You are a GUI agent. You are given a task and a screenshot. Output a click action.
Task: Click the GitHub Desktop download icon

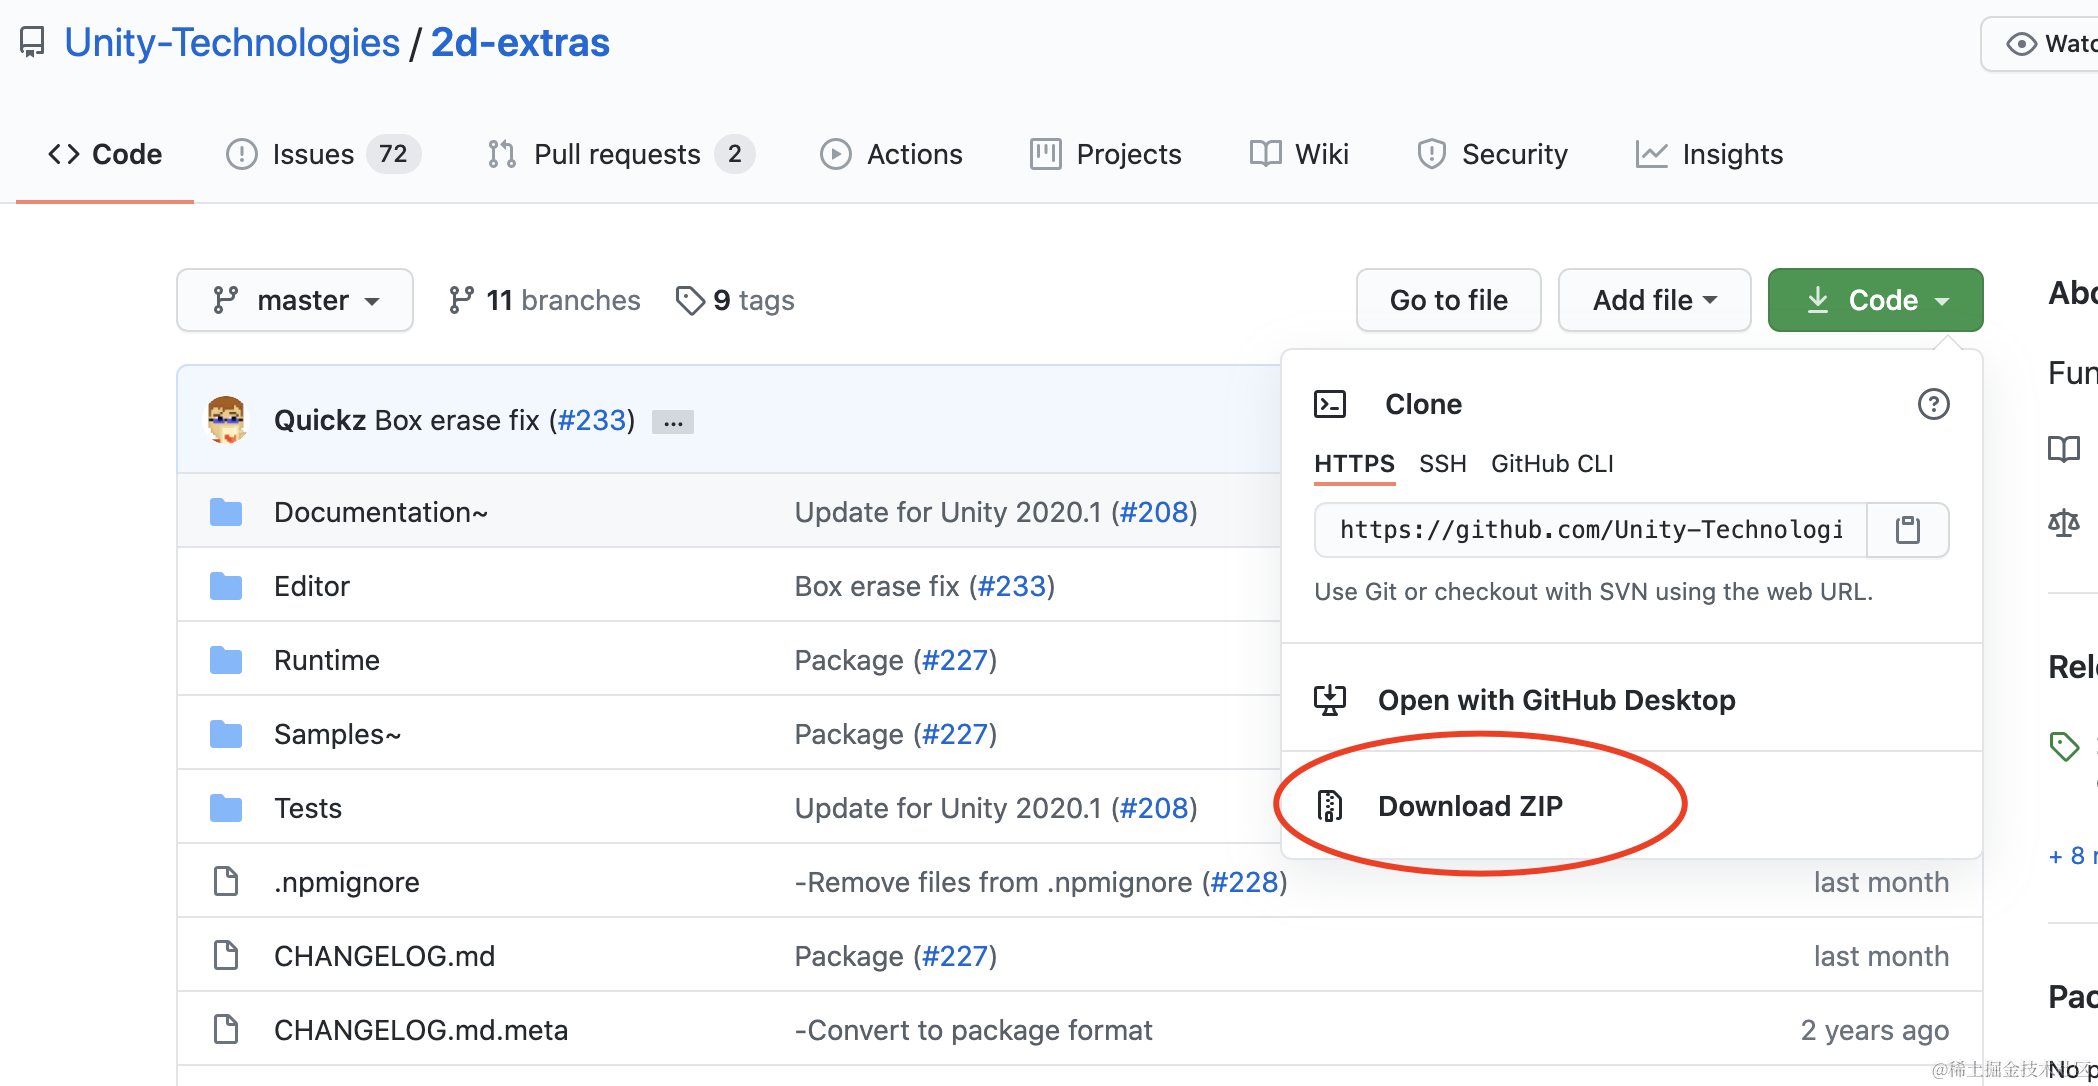pos(1330,700)
